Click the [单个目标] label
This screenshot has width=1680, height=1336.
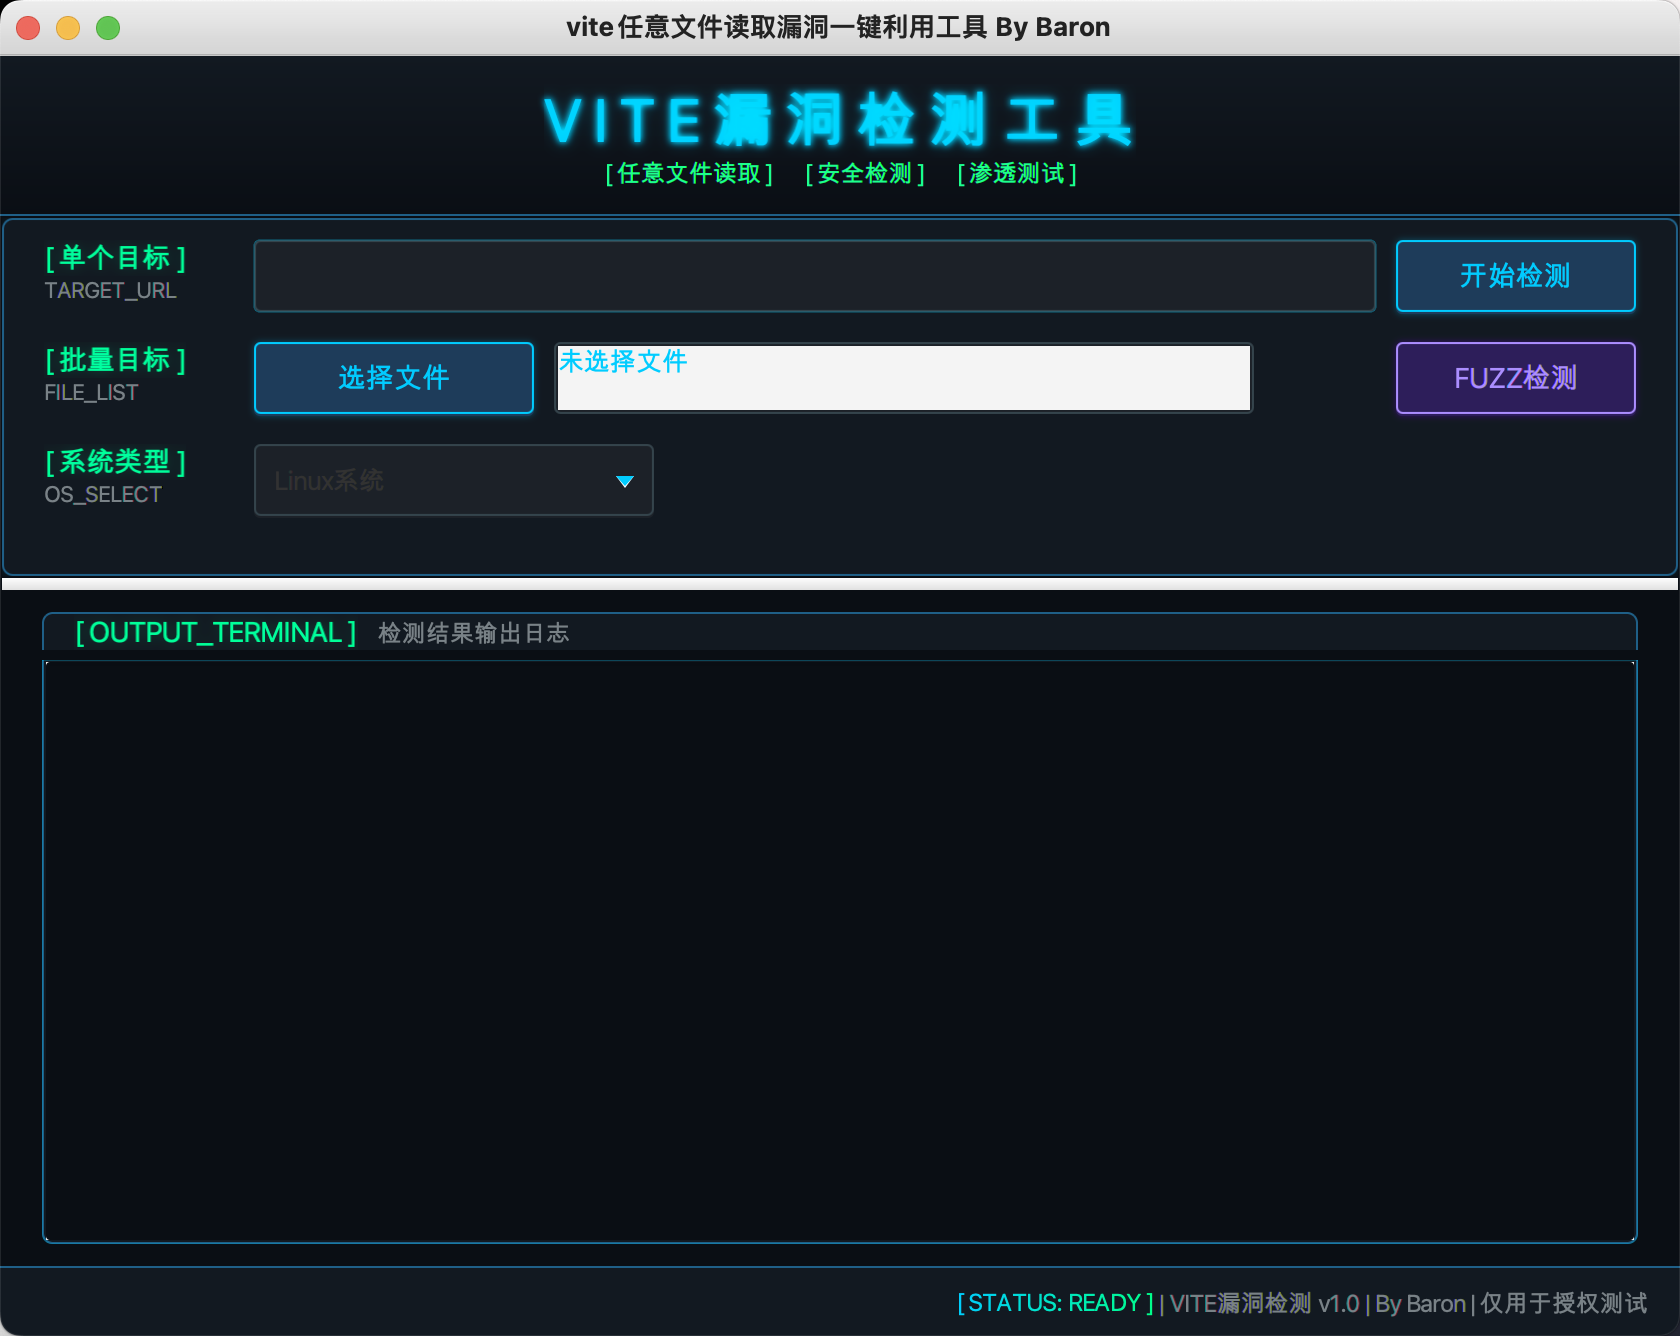(115, 258)
